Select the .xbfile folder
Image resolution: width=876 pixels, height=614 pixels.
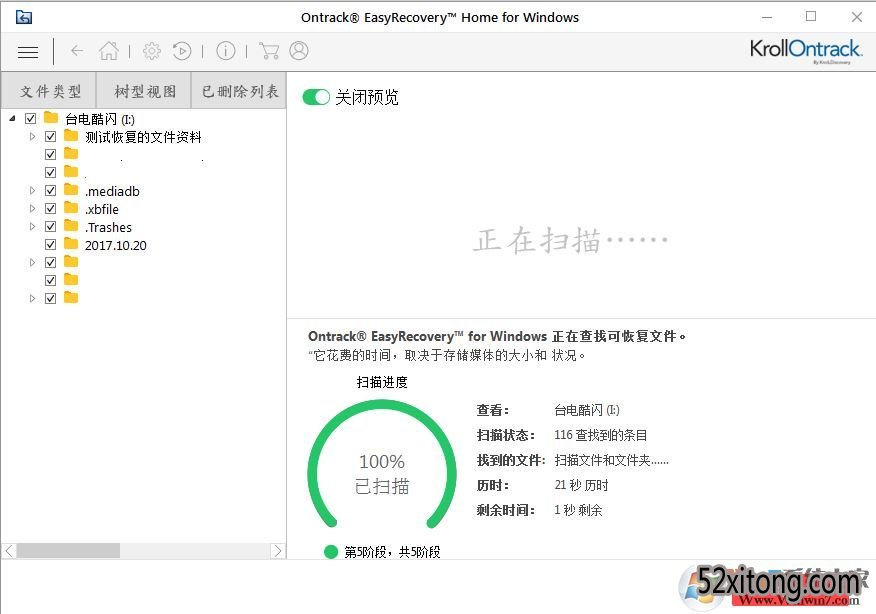101,209
